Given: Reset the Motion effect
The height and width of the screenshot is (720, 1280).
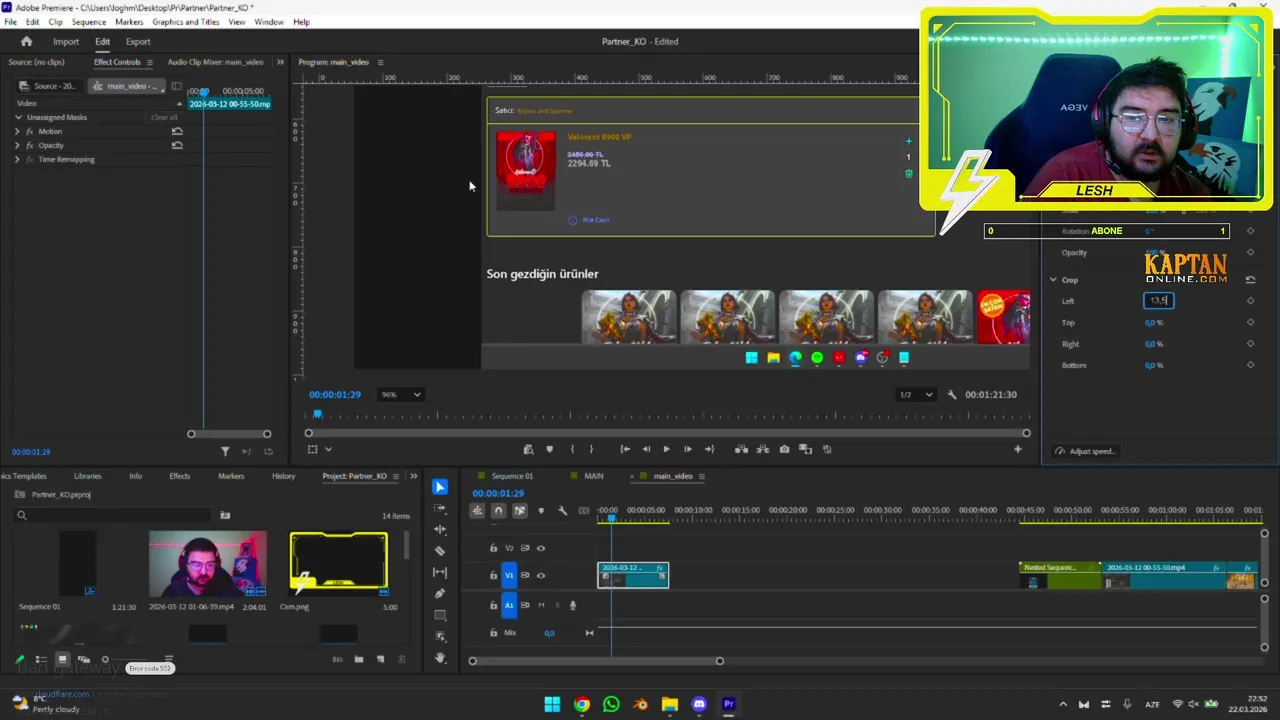Looking at the screenshot, I should (x=177, y=131).
